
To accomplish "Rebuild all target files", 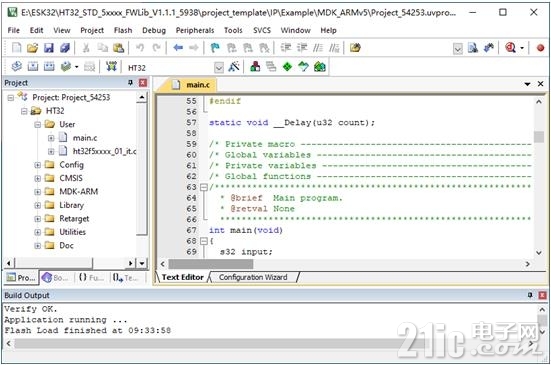I will click(x=49, y=66).
